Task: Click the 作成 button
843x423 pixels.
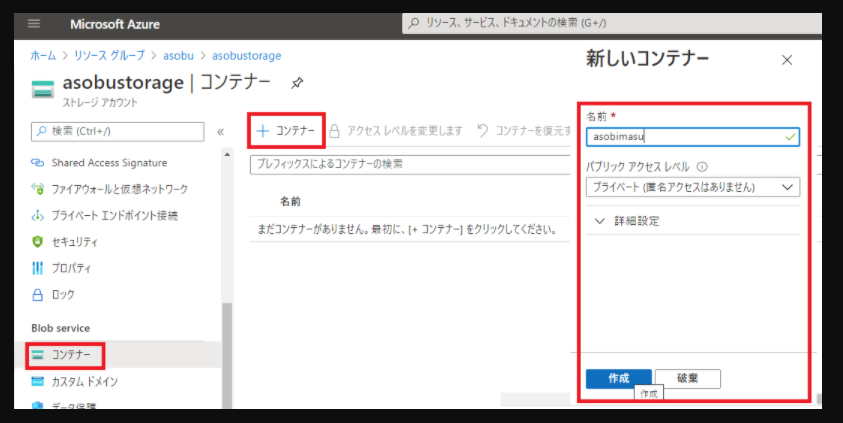Action: click(618, 378)
